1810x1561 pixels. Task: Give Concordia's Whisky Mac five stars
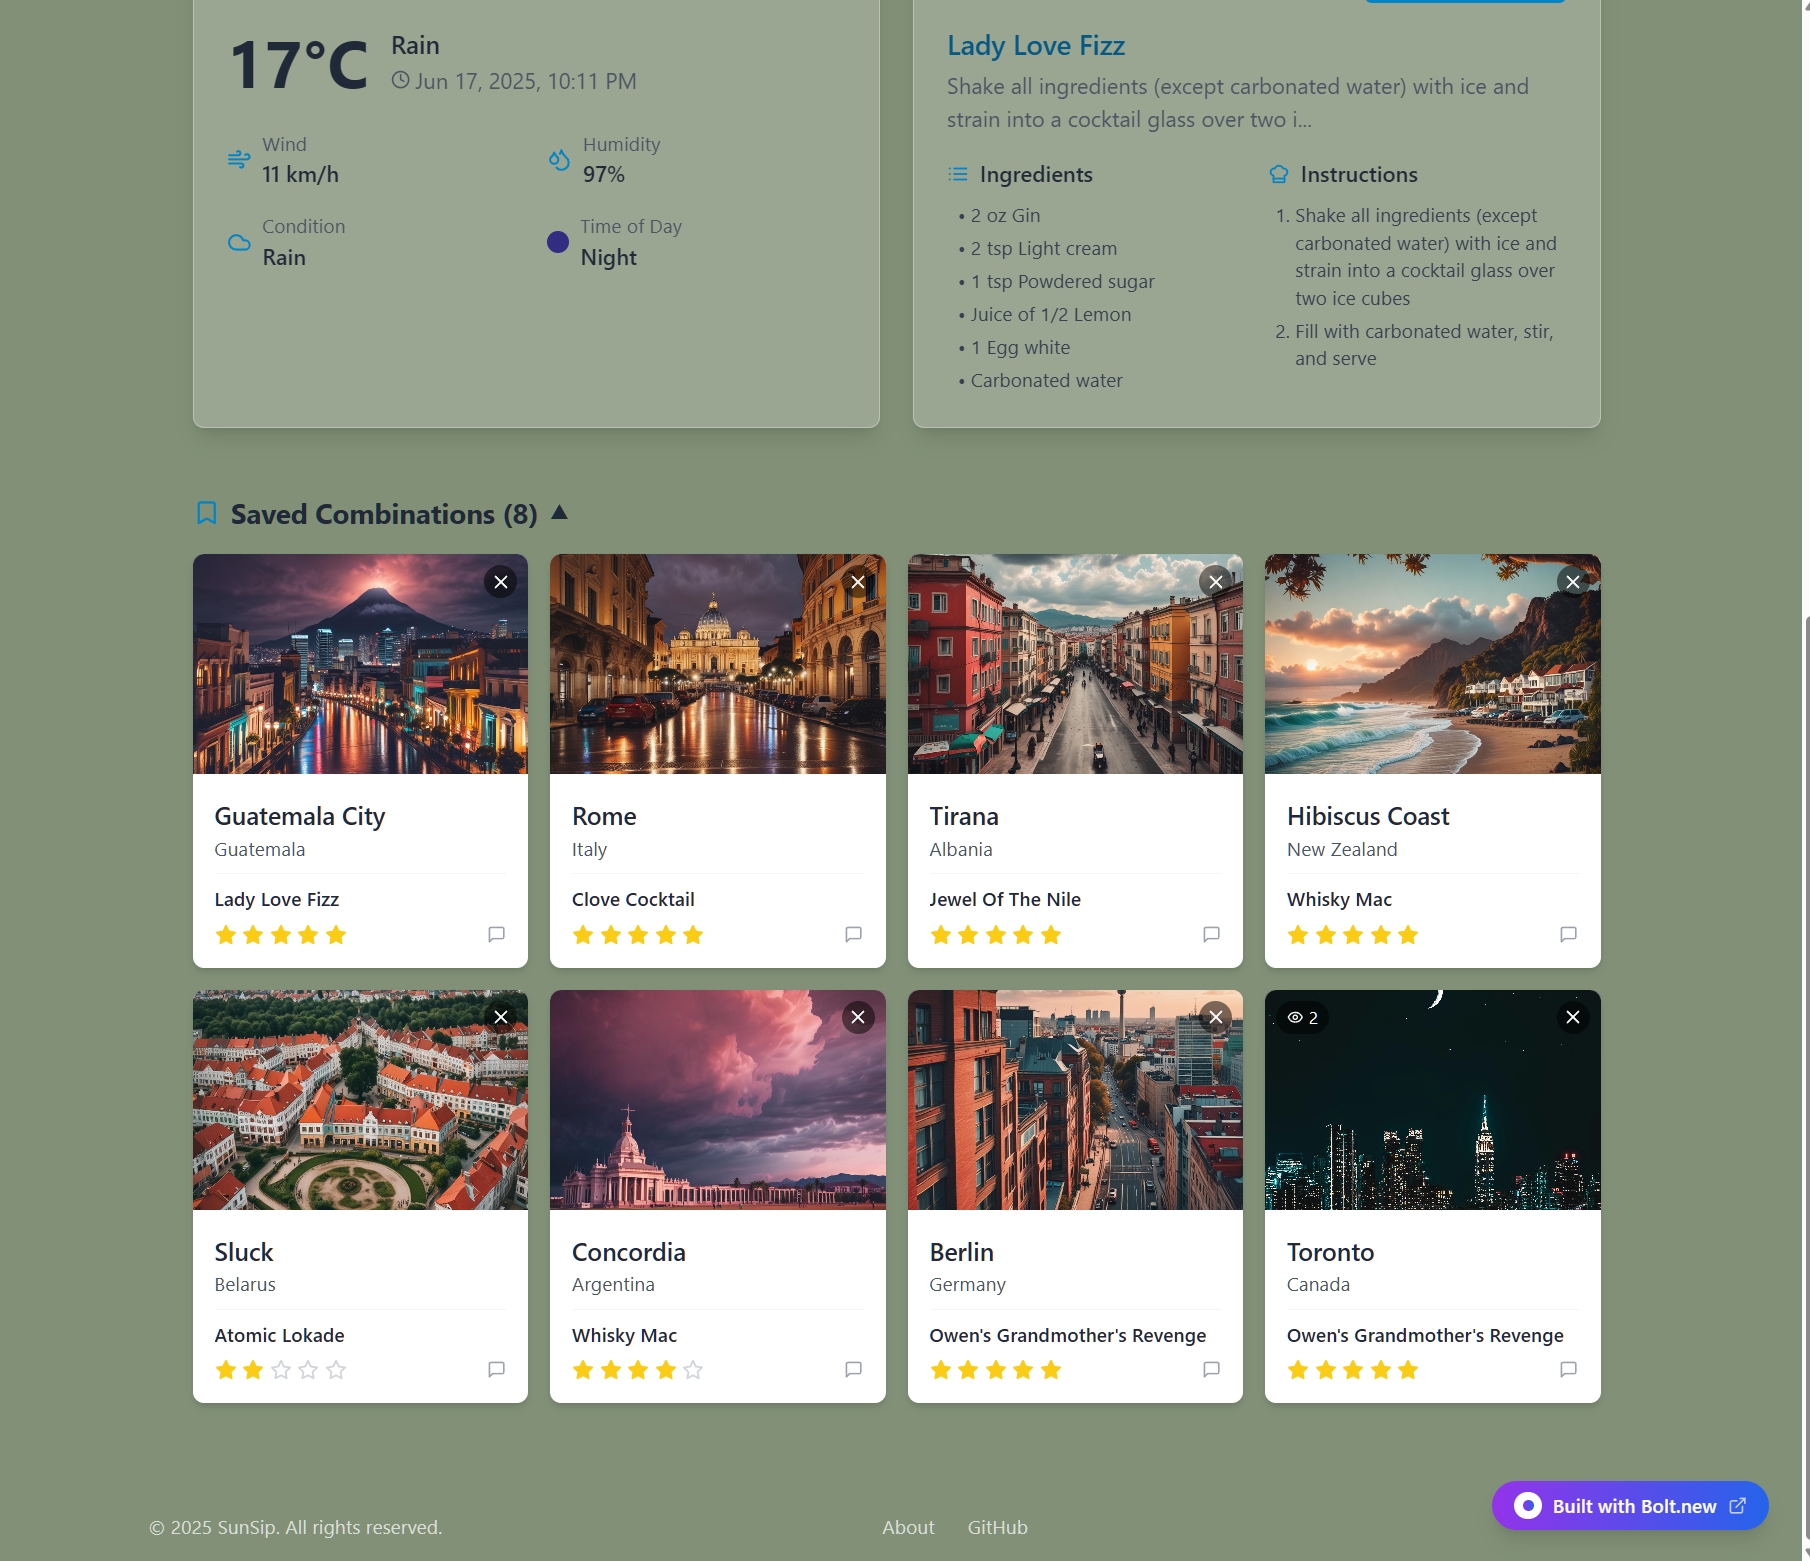[693, 1370]
